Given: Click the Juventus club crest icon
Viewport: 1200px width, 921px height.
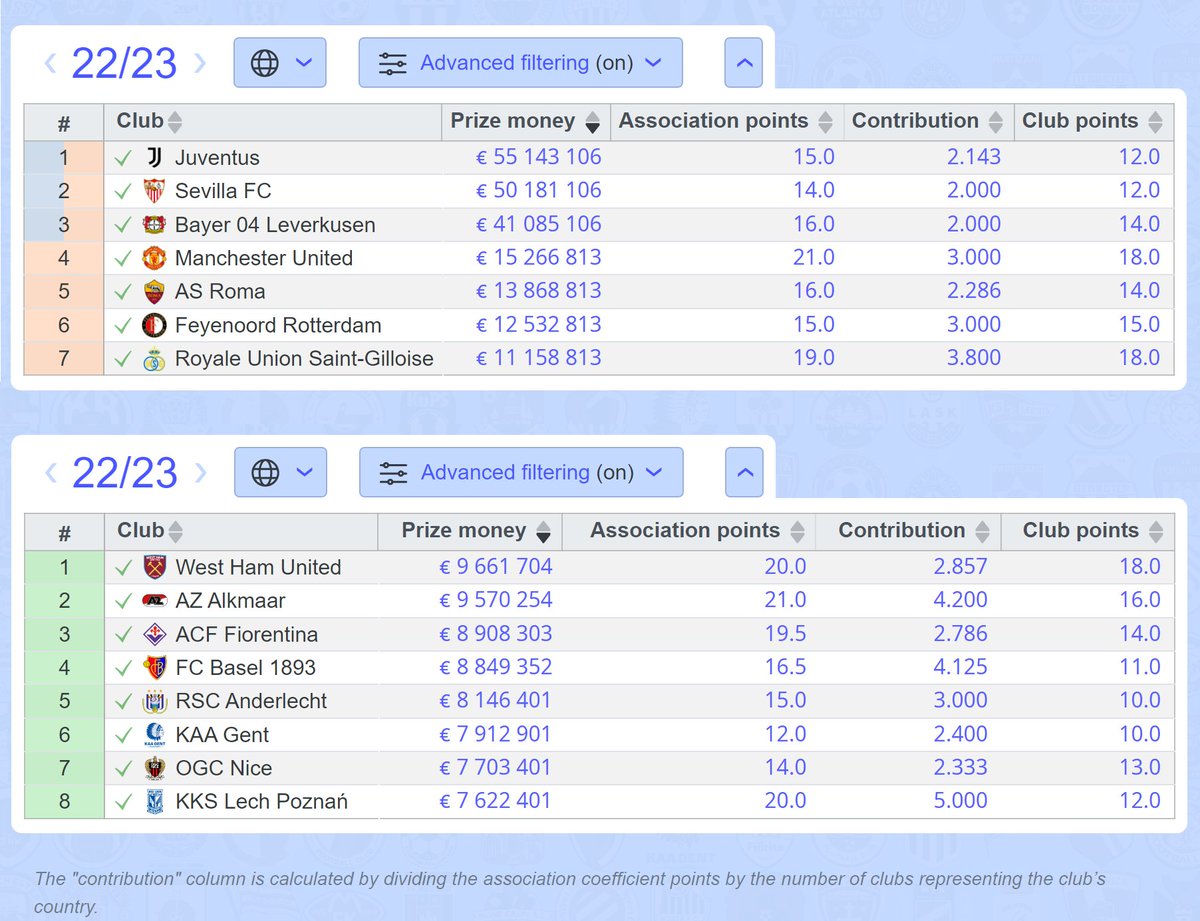Looking at the screenshot, I should 154,158.
